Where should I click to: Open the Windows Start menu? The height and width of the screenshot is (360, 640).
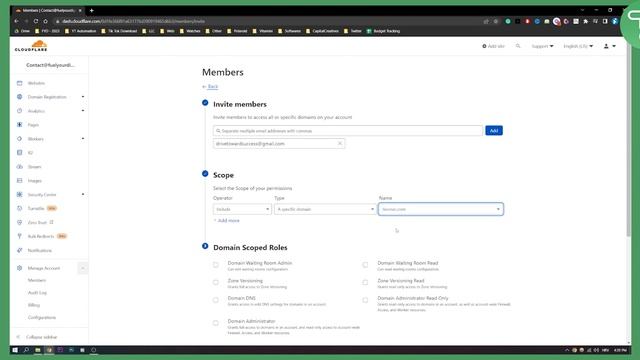point(15,350)
